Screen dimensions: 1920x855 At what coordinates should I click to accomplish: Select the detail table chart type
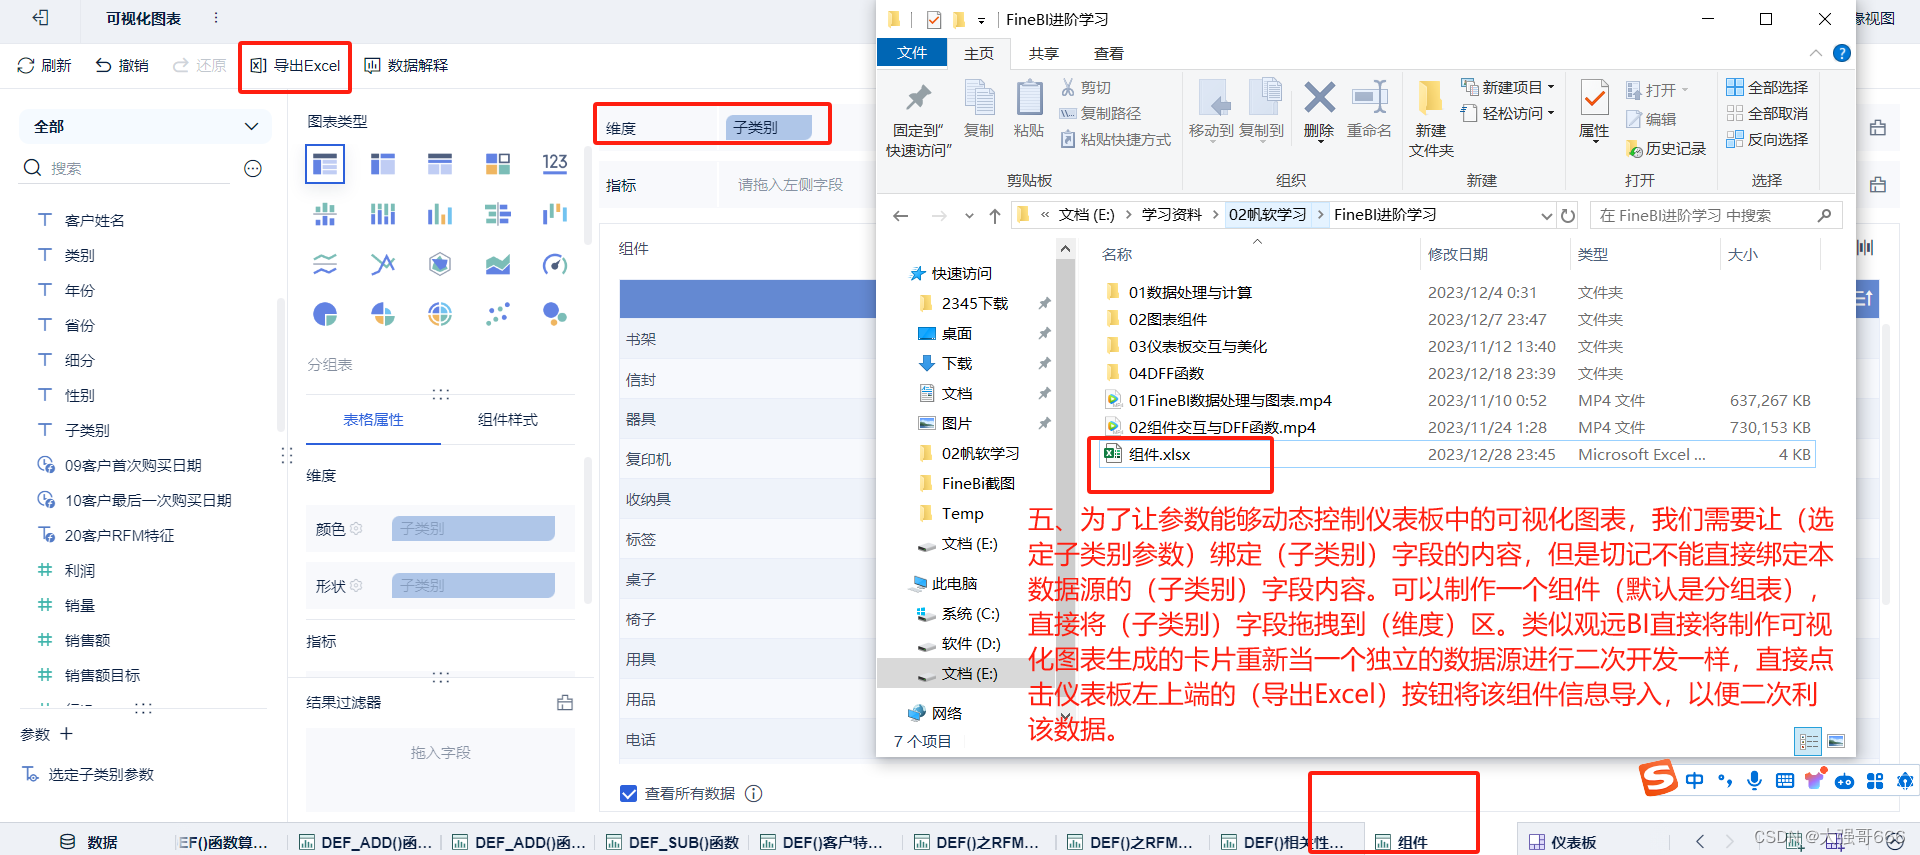[x=440, y=164]
